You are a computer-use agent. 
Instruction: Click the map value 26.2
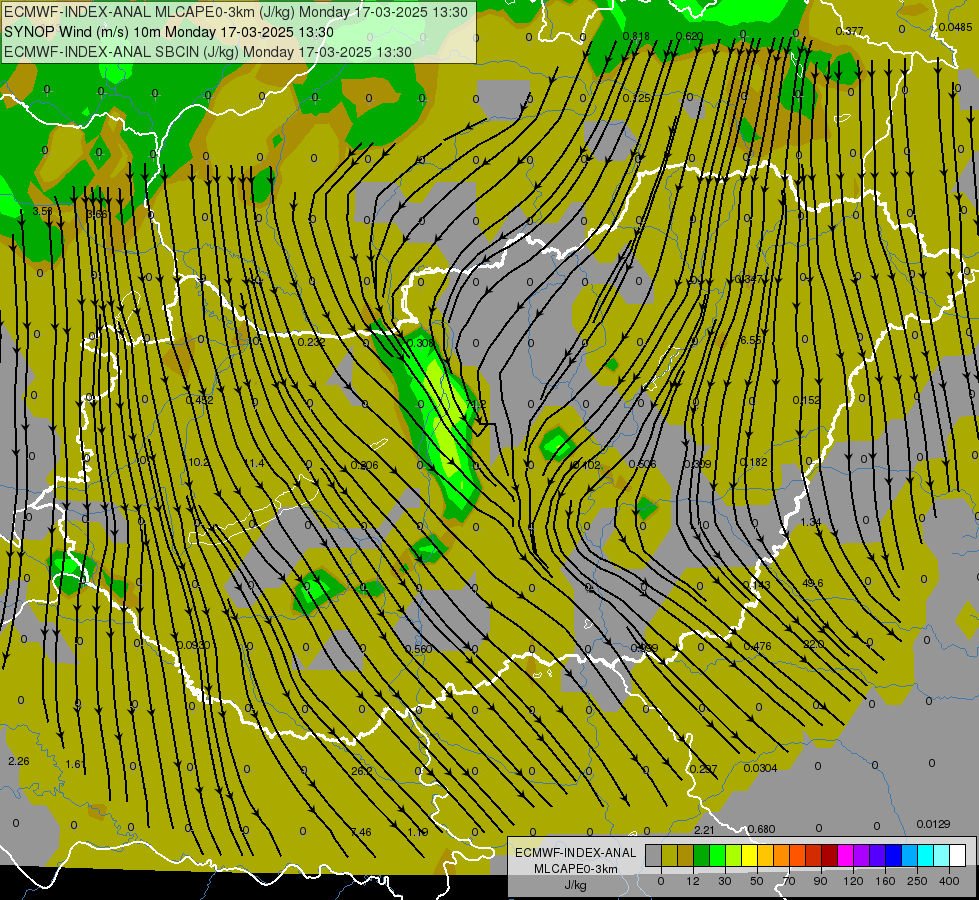tap(362, 771)
